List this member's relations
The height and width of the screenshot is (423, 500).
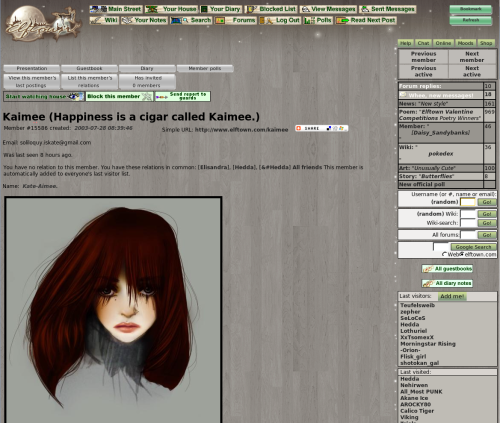[89, 82]
